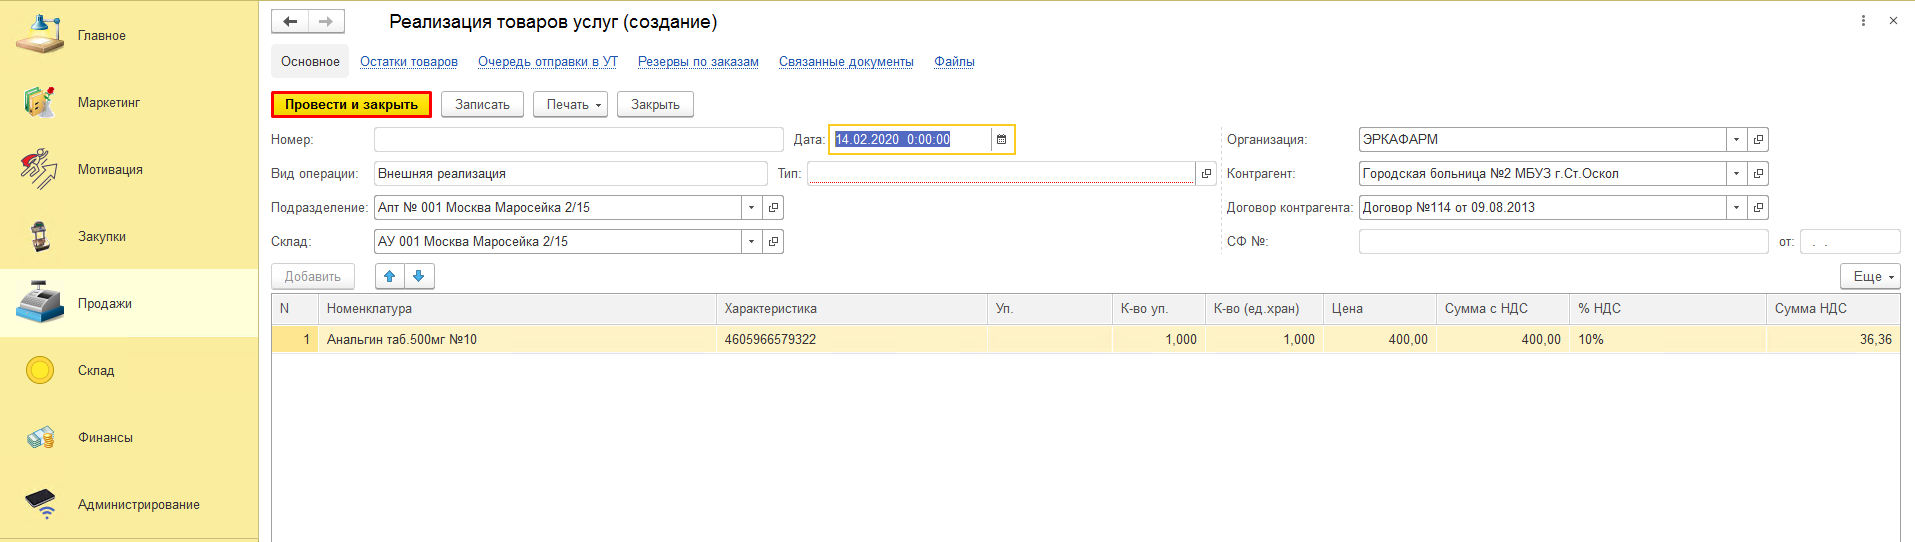
Task: Move row up with arrow button
Action: coord(390,276)
